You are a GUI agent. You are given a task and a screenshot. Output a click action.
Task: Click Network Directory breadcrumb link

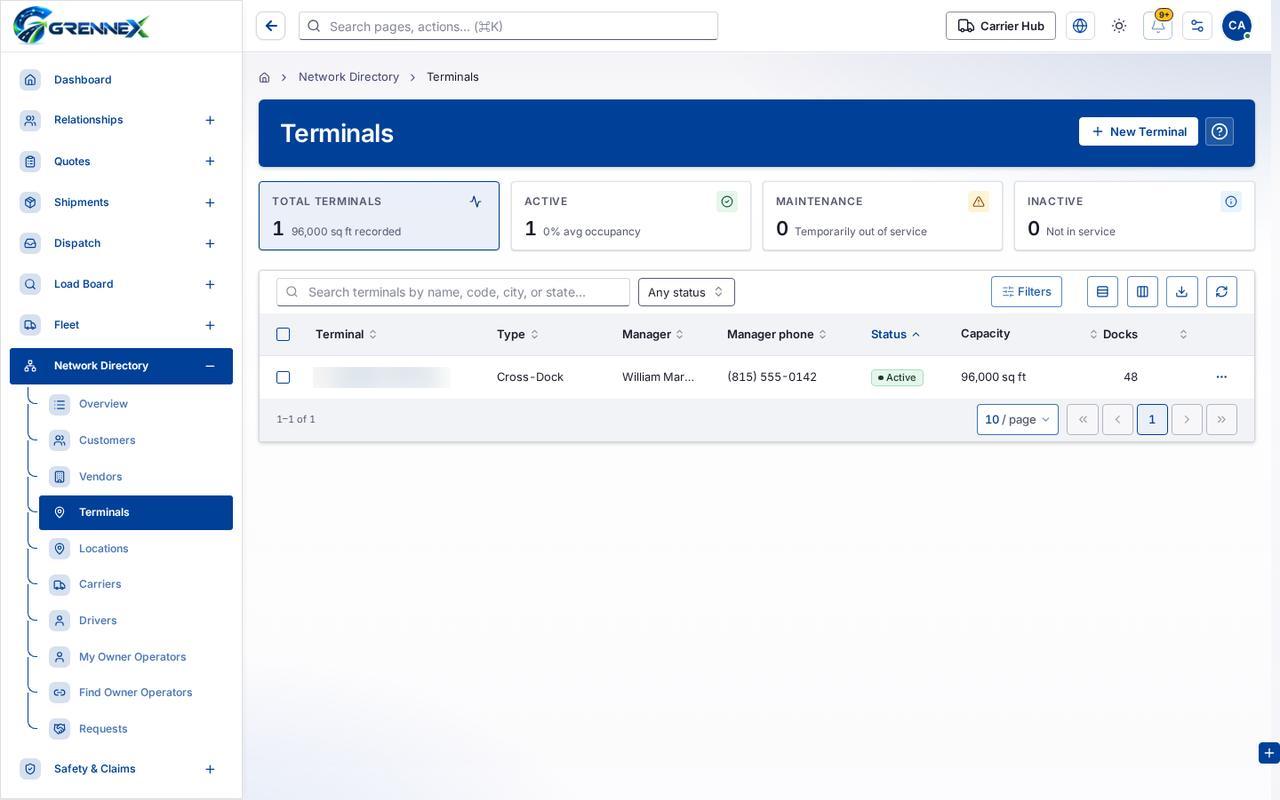pyautogui.click(x=349, y=77)
